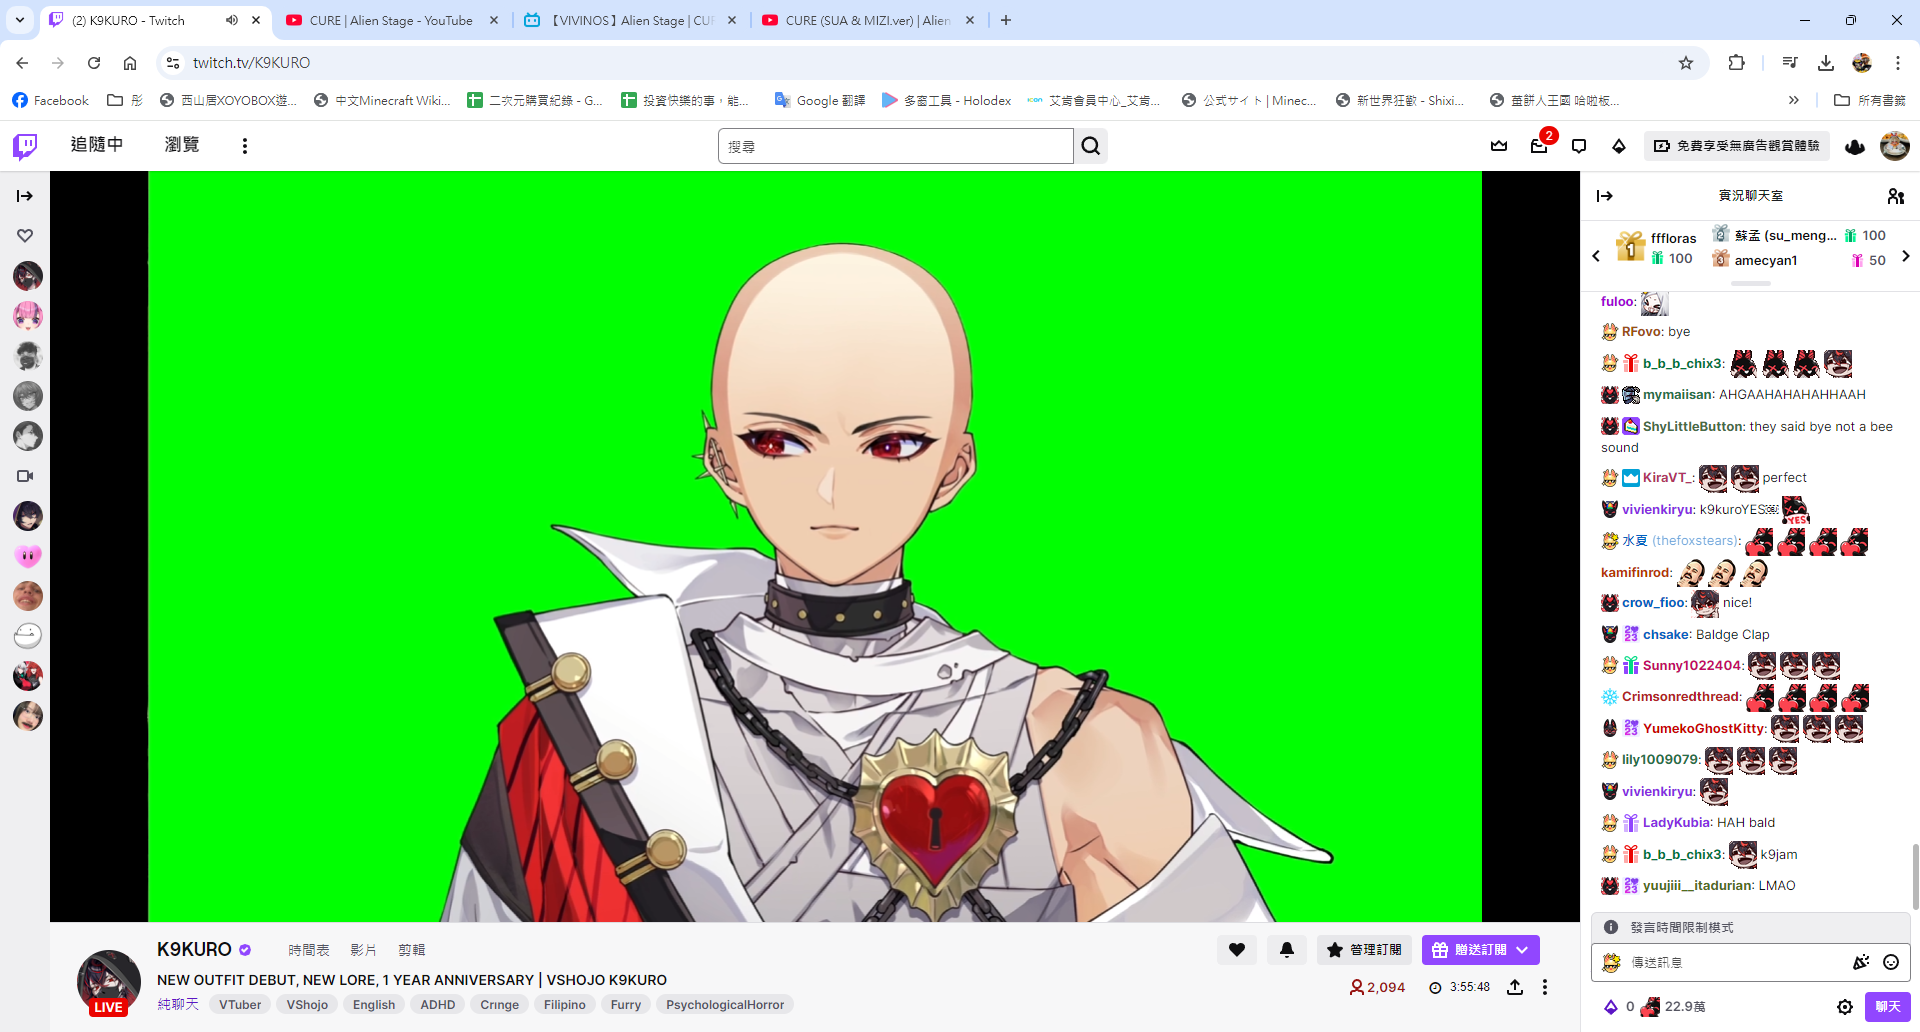Open a new browser tab
This screenshot has width=1920, height=1032.
(1006, 20)
